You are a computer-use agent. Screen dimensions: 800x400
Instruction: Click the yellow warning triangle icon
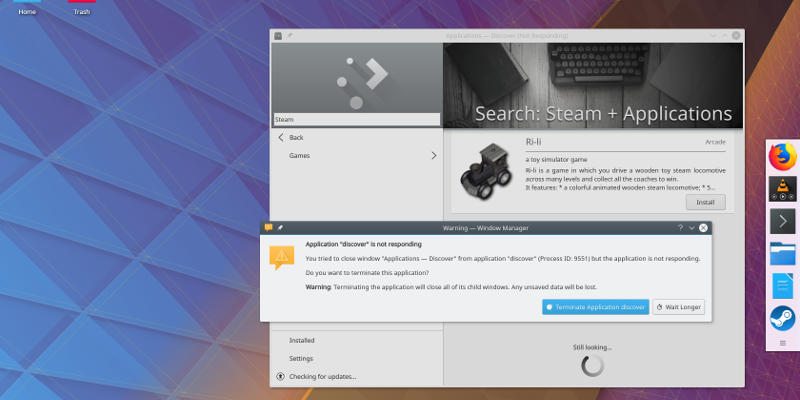point(282,258)
